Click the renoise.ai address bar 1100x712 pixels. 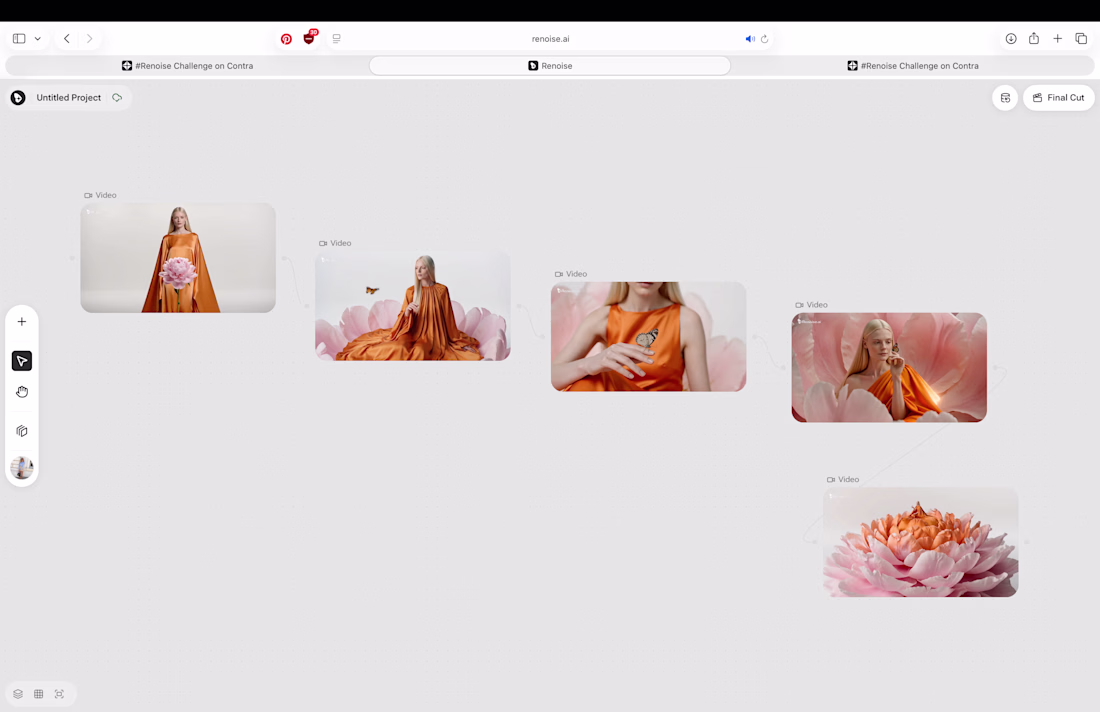click(x=550, y=39)
